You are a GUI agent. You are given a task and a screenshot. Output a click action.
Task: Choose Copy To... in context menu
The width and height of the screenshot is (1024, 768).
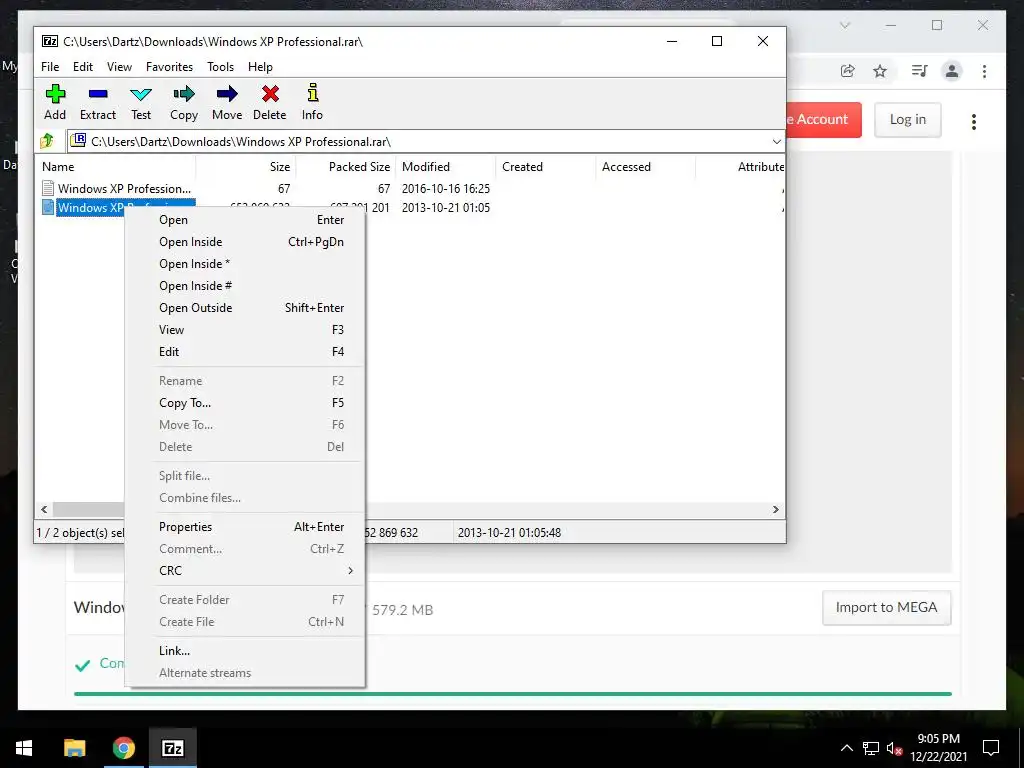pyautogui.click(x=245, y=403)
